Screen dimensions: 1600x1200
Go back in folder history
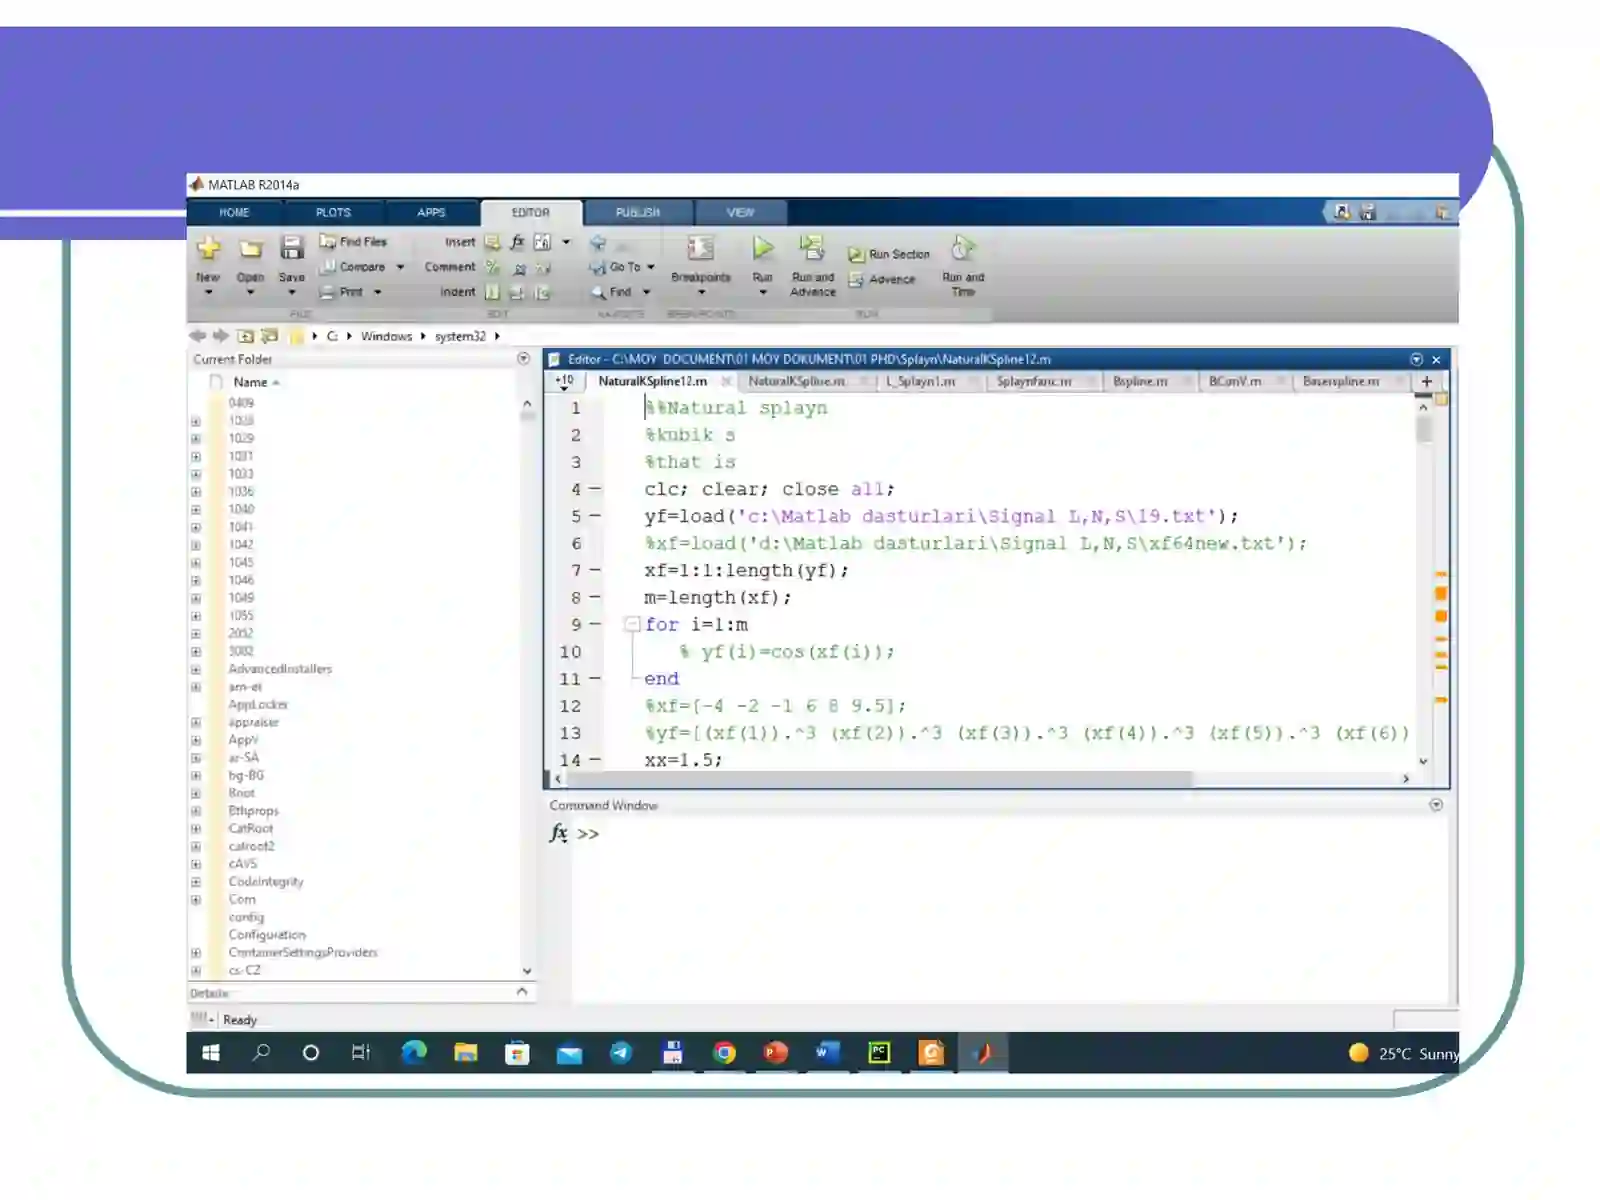[x=198, y=336]
